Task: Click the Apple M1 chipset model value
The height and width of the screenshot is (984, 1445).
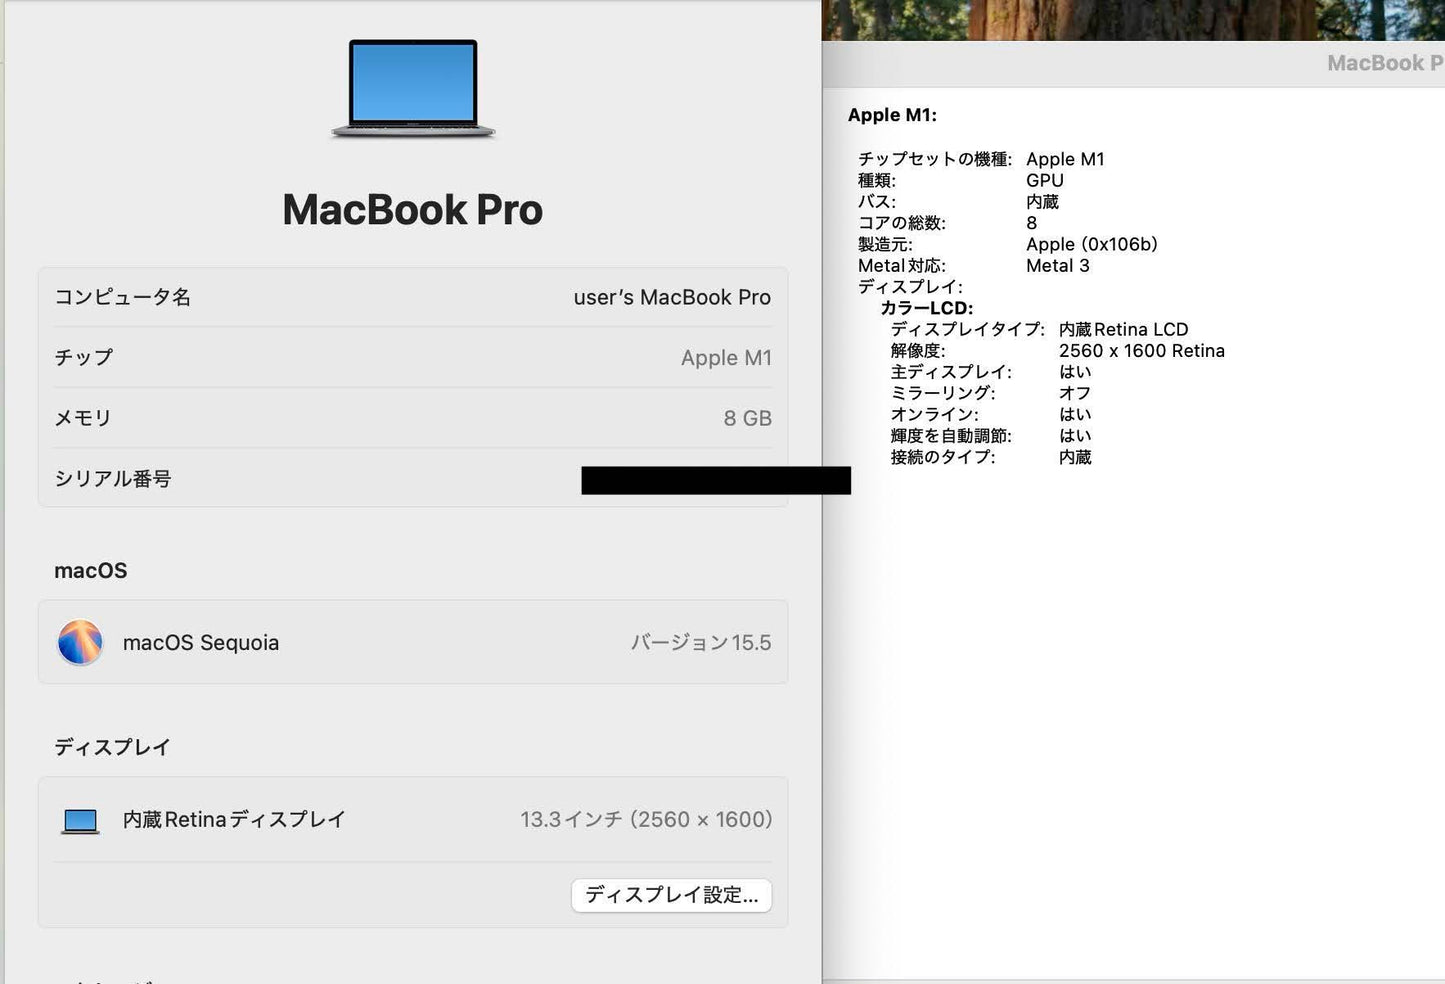Action: pos(1065,159)
